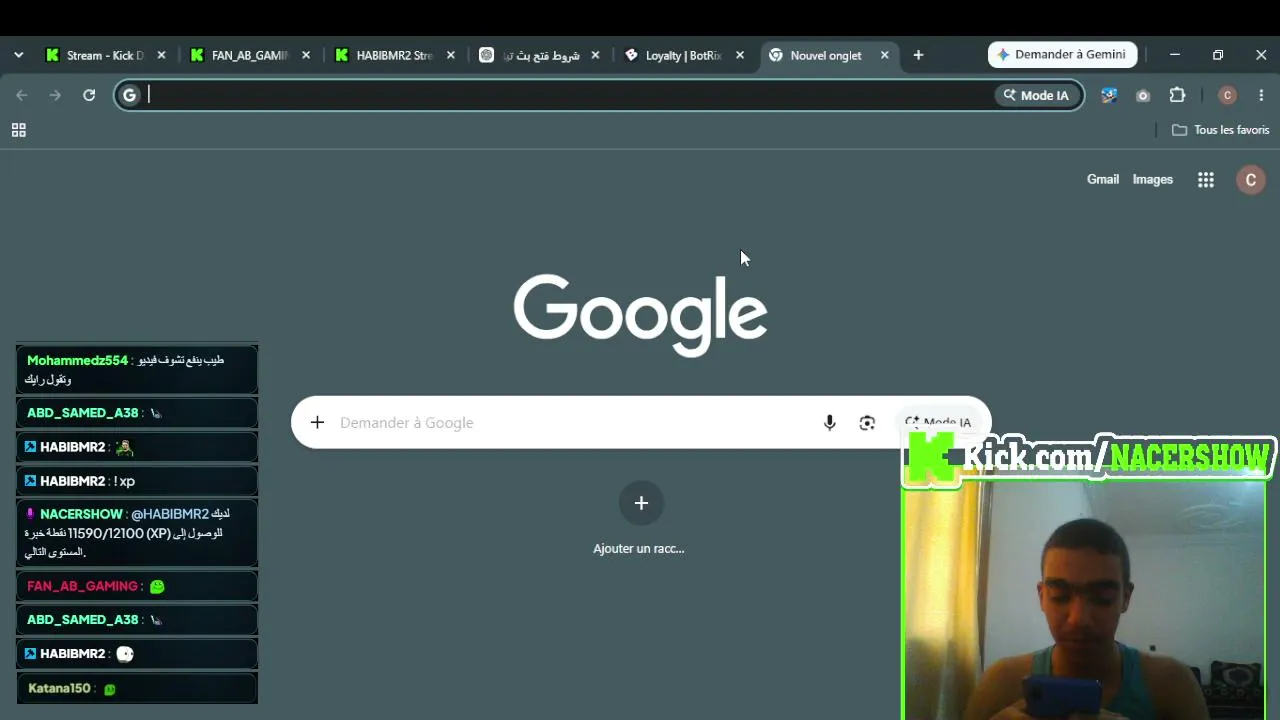Switch to the Stream - Kick tab
The image size is (1280, 720).
tap(105, 55)
